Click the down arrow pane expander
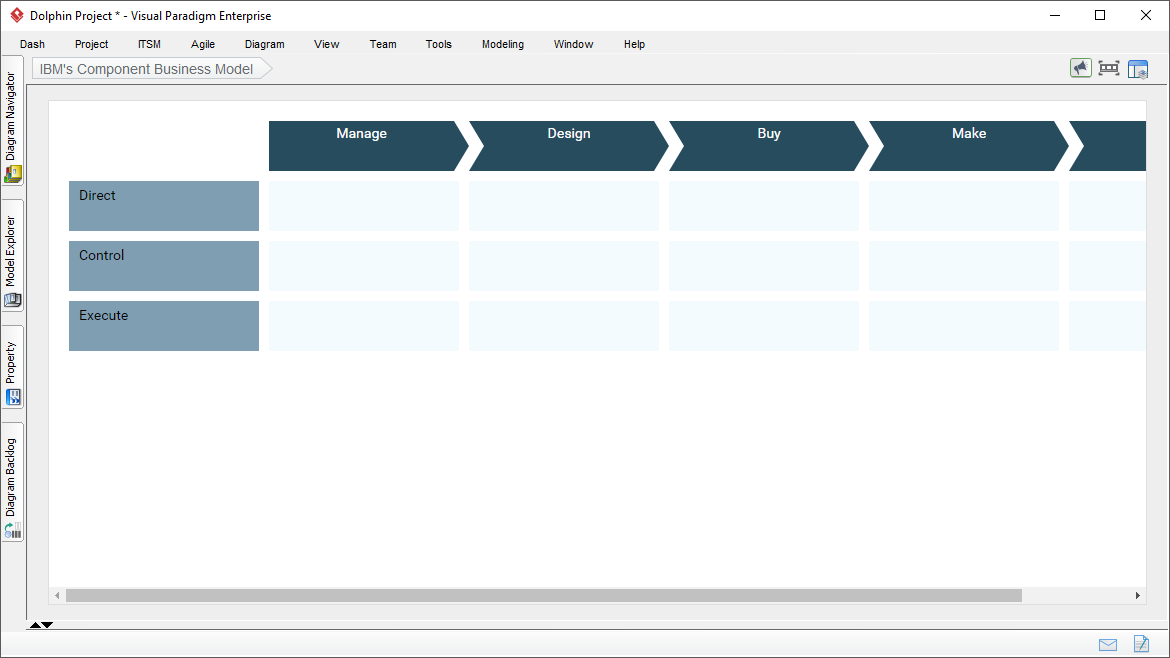This screenshot has width=1170, height=658. (47, 625)
